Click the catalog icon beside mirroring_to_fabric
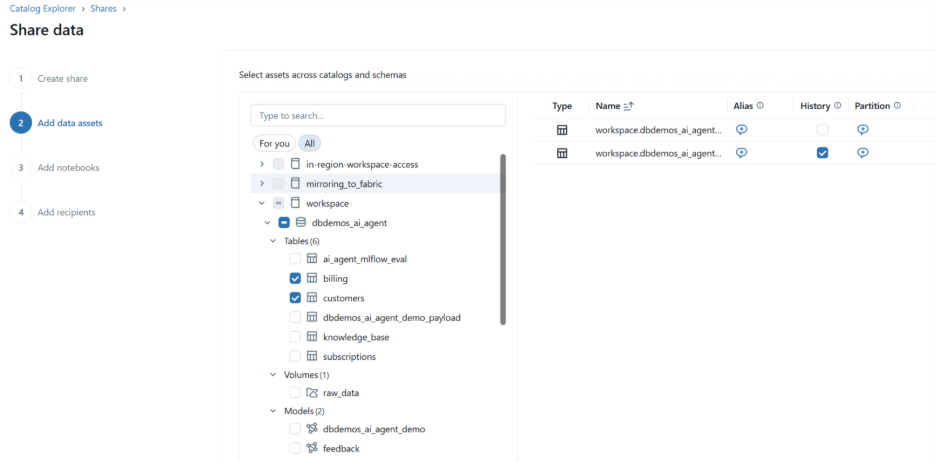Image resolution: width=936 pixels, height=462 pixels. pyautogui.click(x=295, y=184)
